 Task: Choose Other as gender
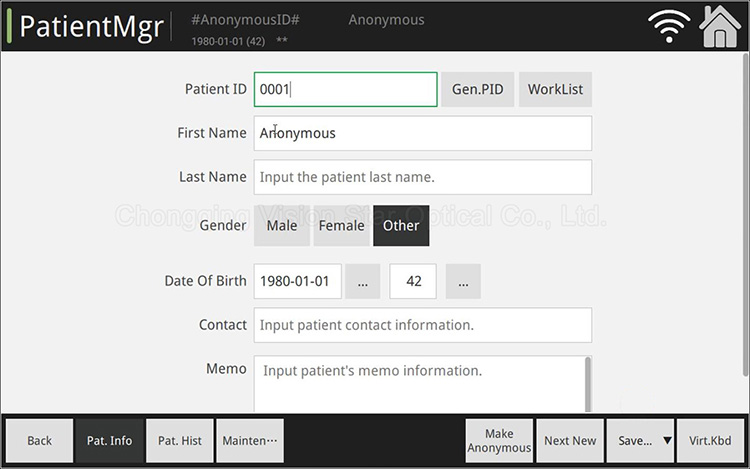click(x=401, y=226)
